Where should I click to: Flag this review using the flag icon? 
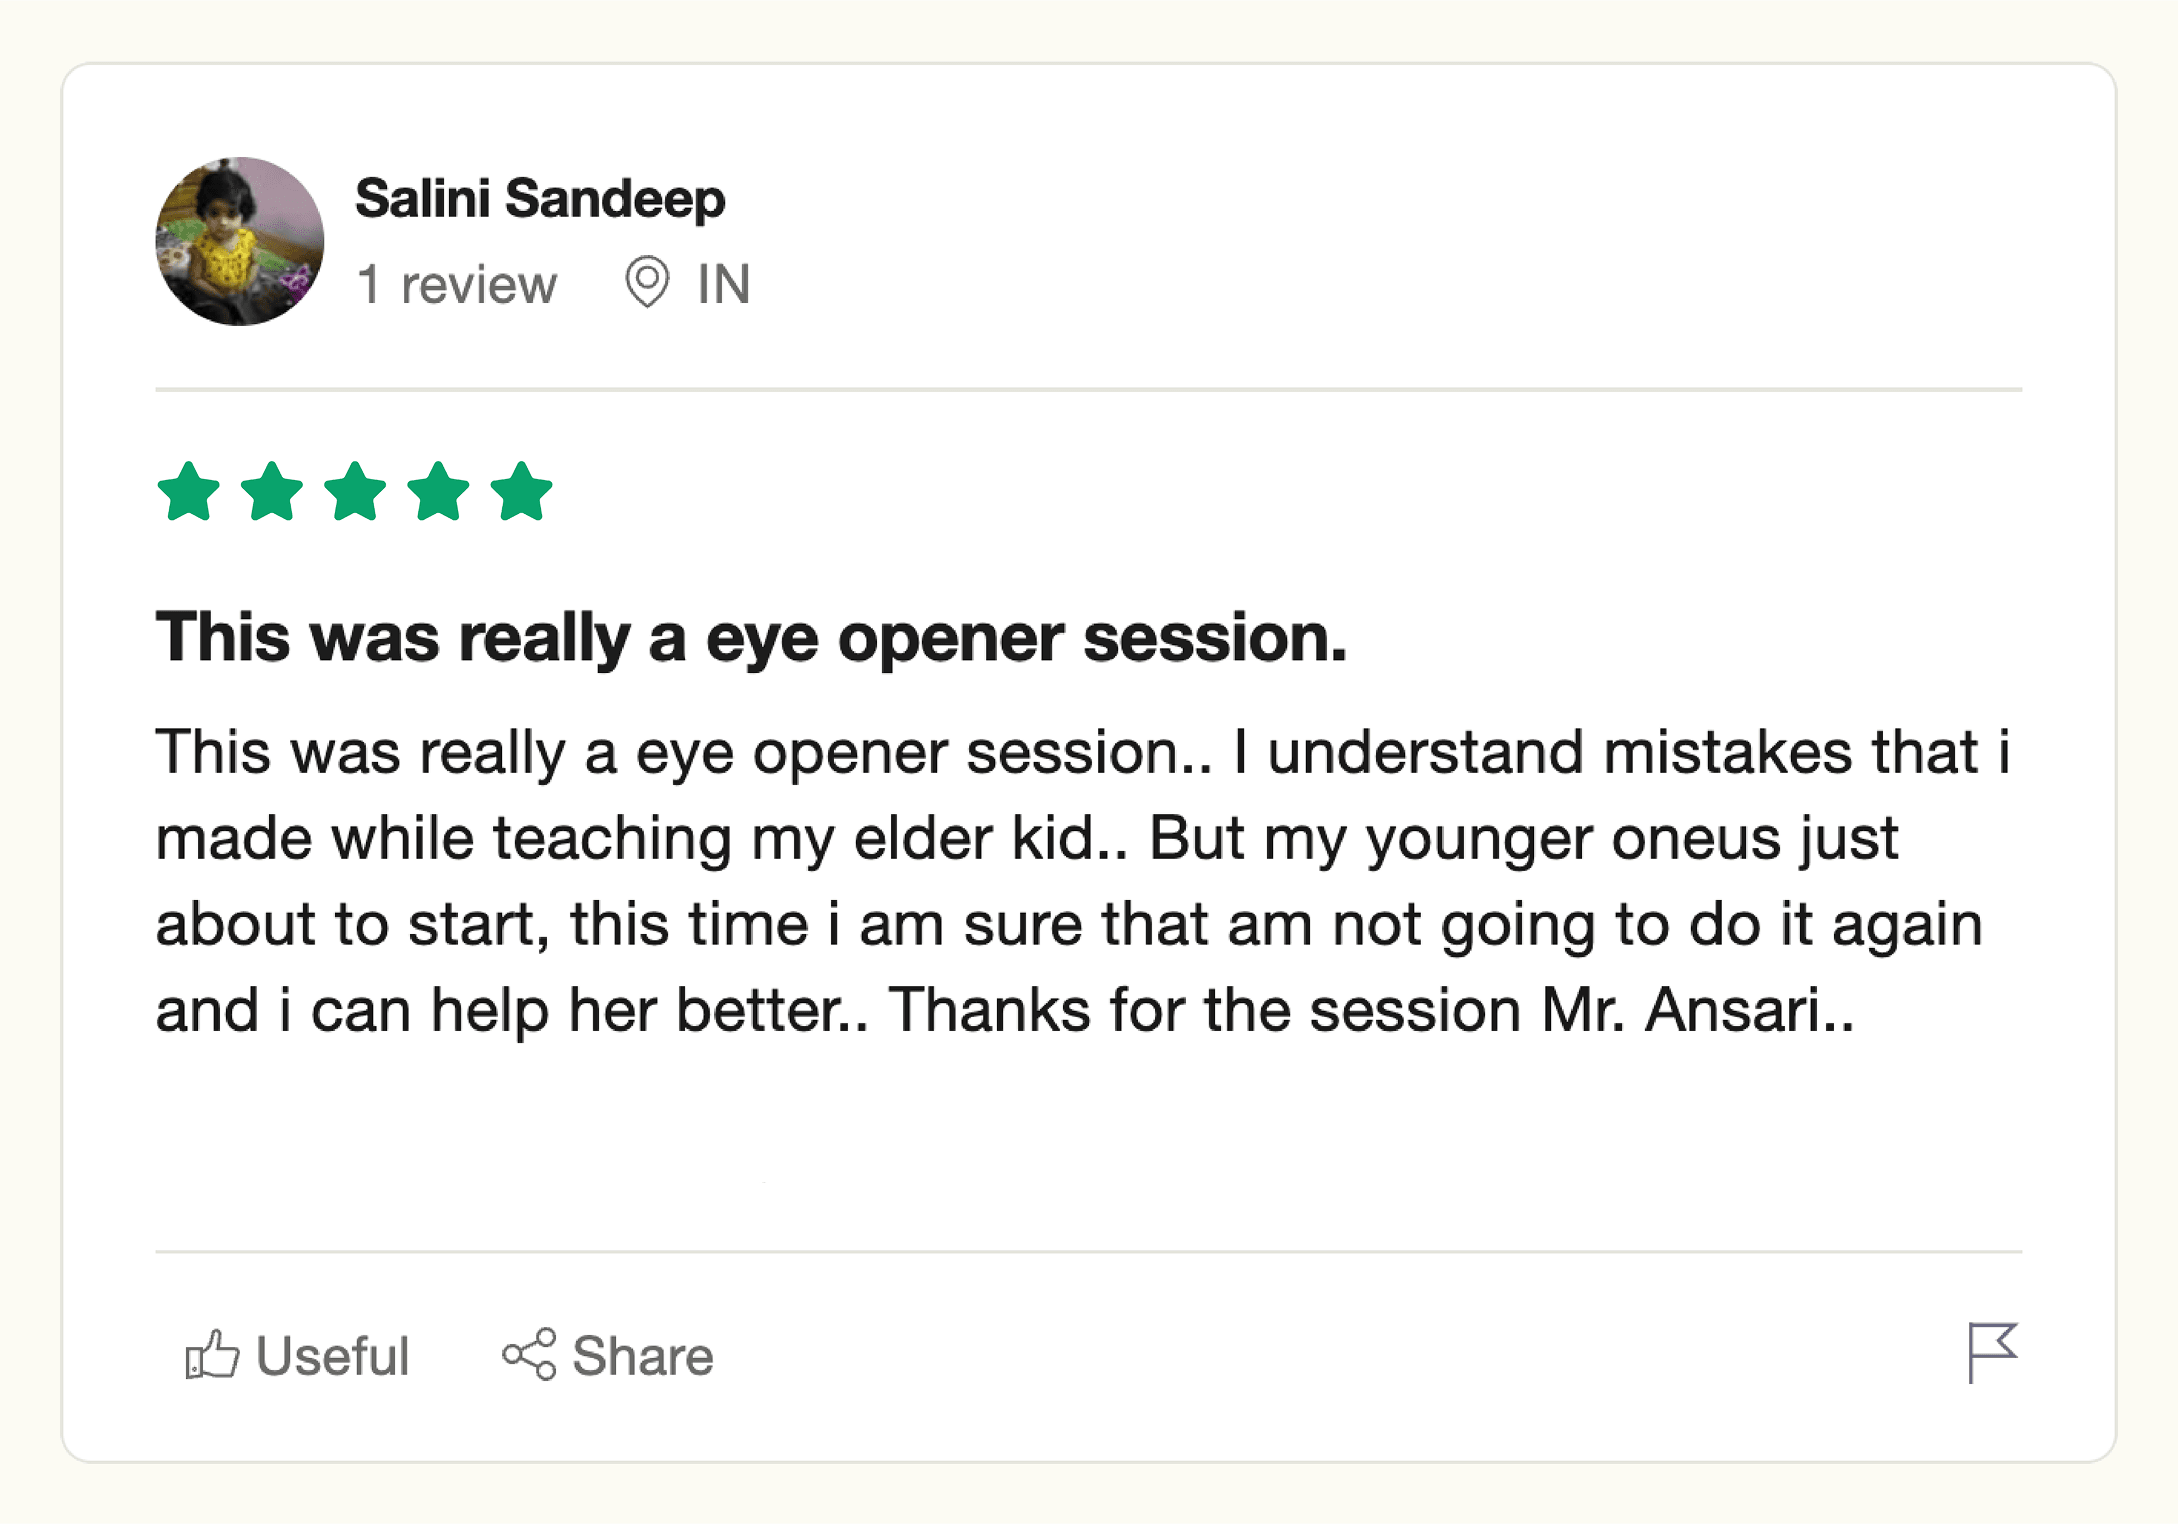click(x=1991, y=1352)
